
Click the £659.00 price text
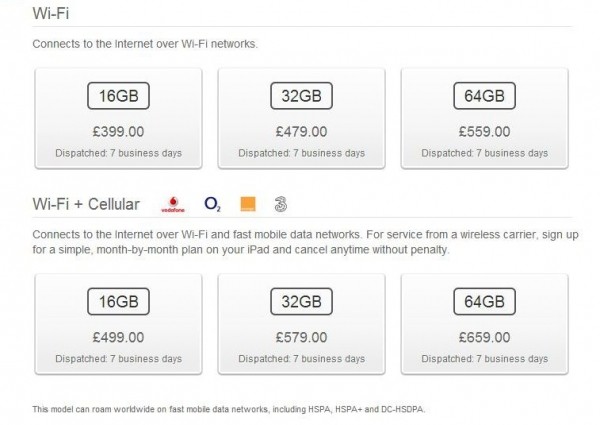[x=484, y=337]
